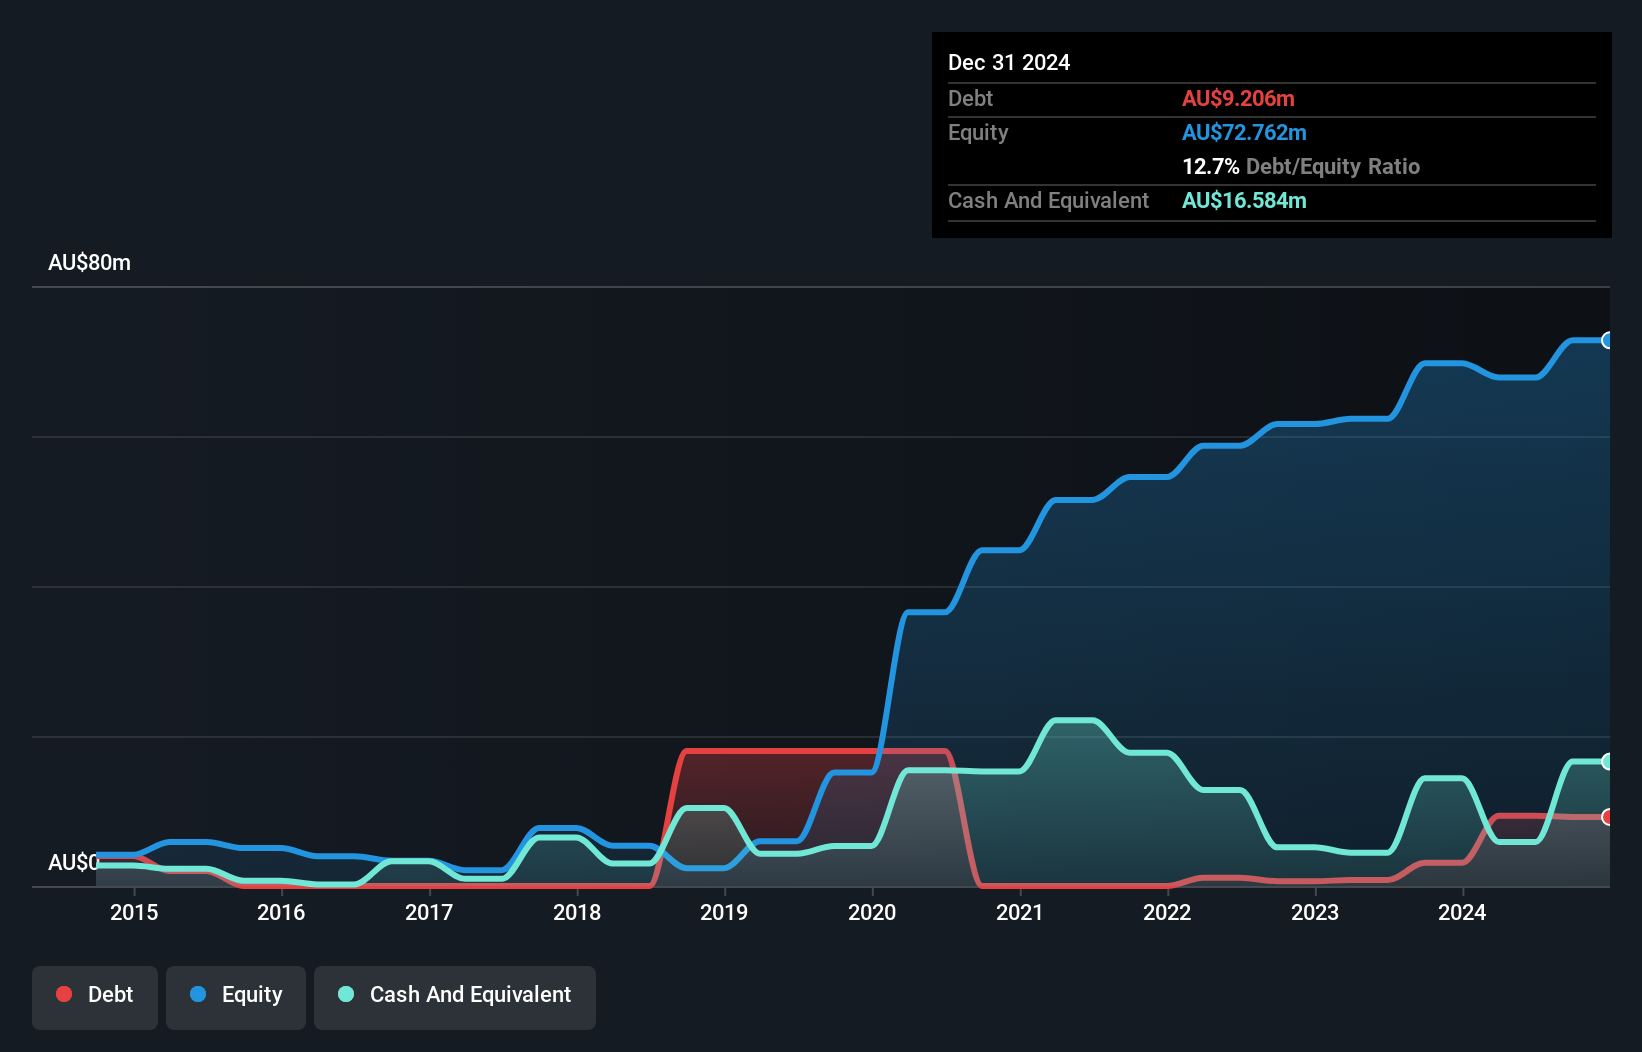Click the 2018 x-axis label
Screen dimensions: 1642x1052
point(577,912)
